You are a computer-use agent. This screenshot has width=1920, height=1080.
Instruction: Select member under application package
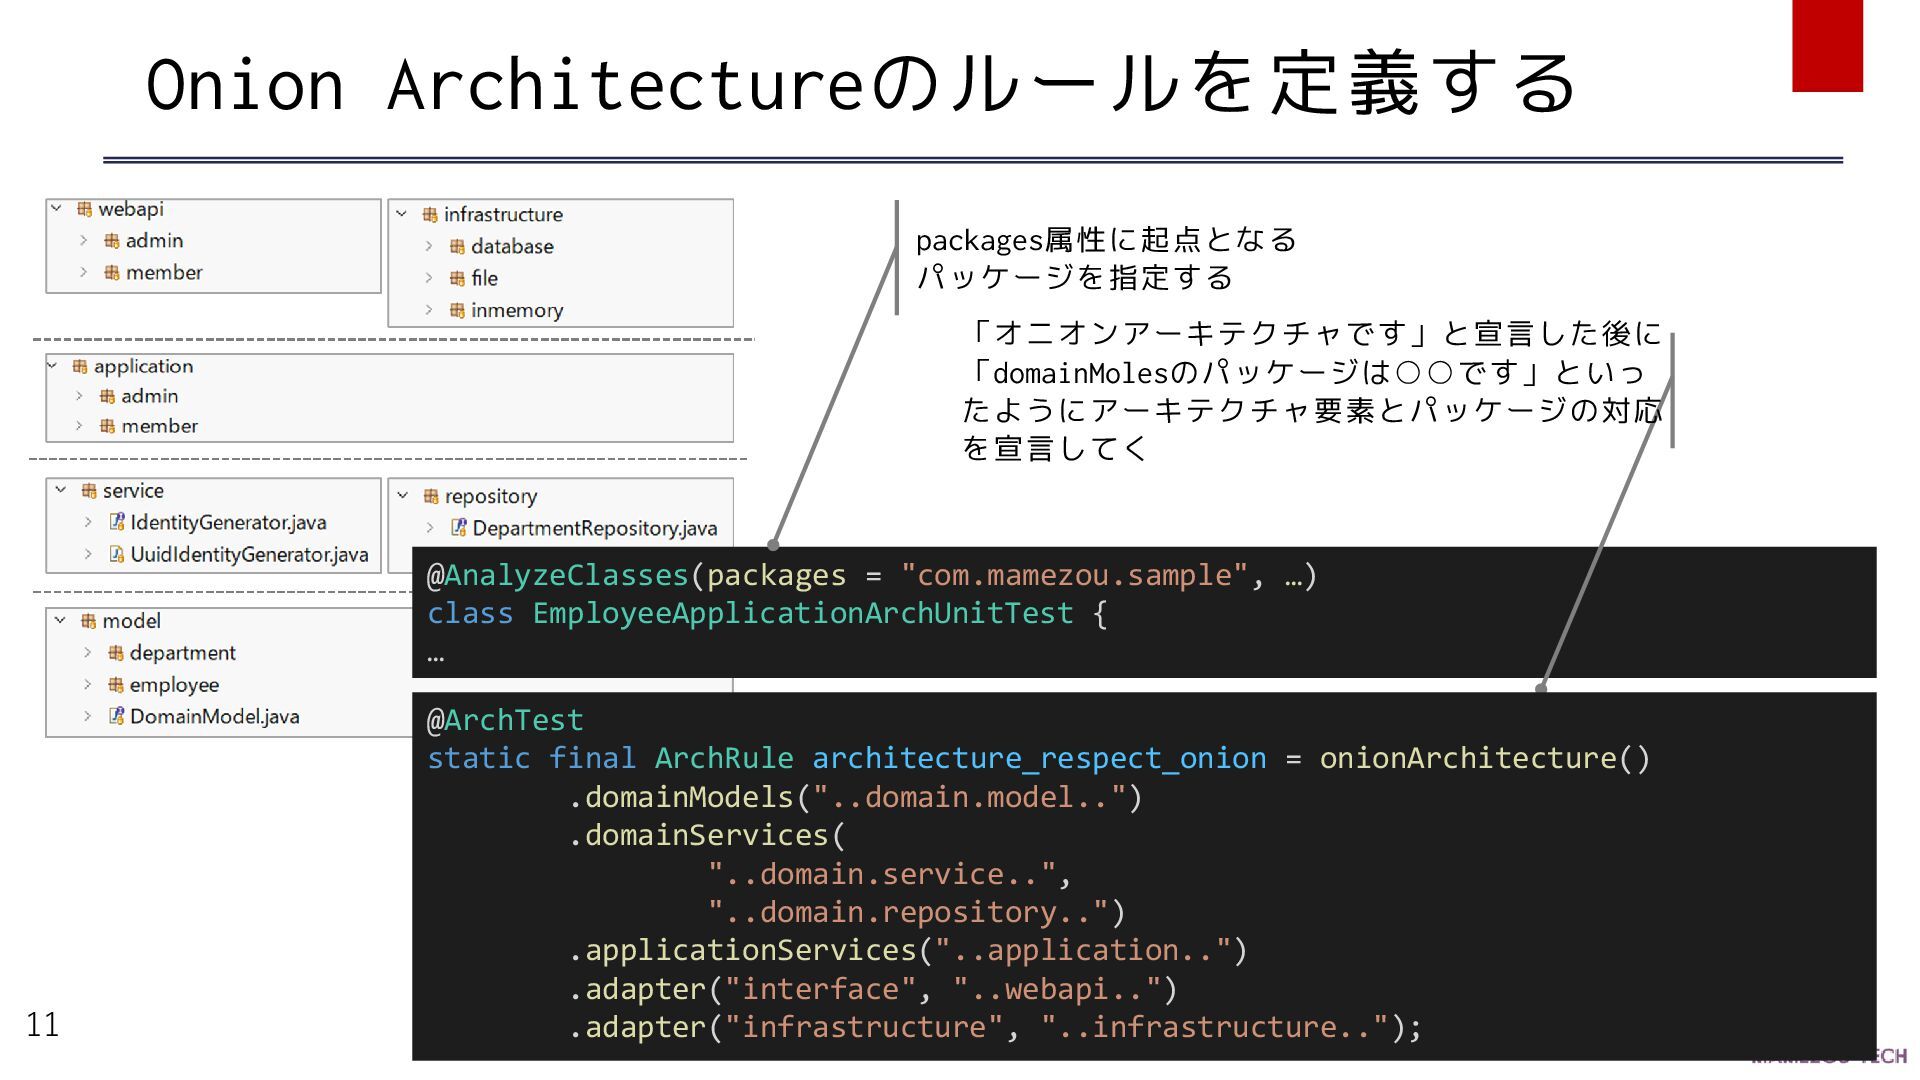[x=159, y=426]
